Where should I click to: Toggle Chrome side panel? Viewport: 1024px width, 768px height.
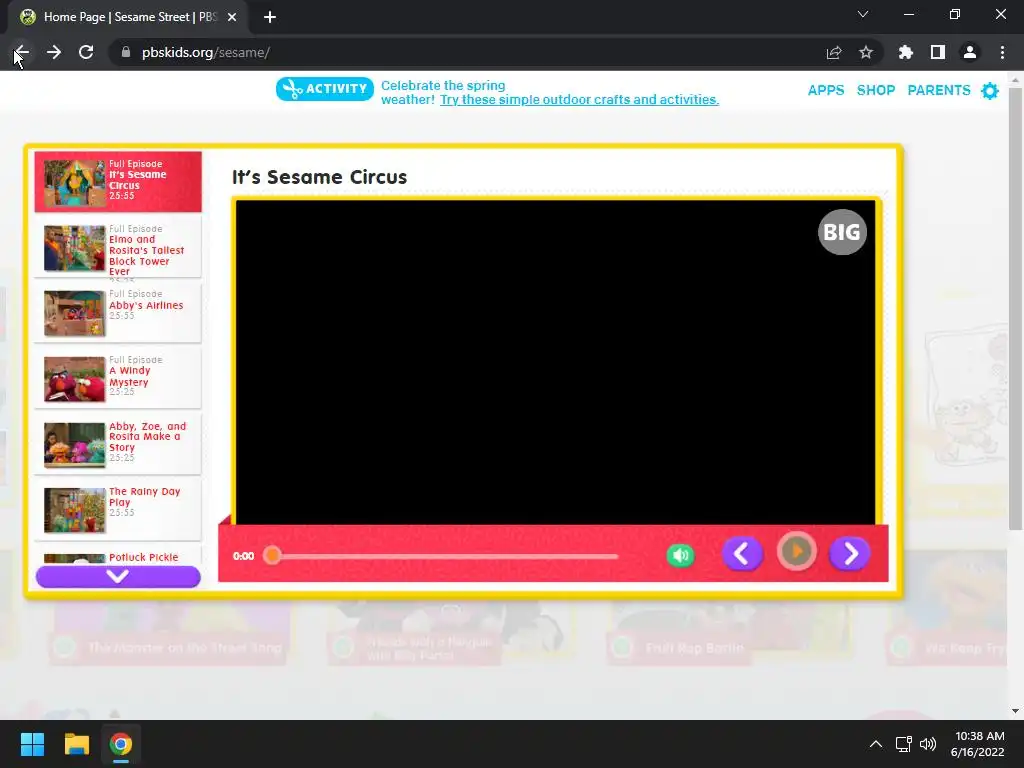click(x=938, y=52)
